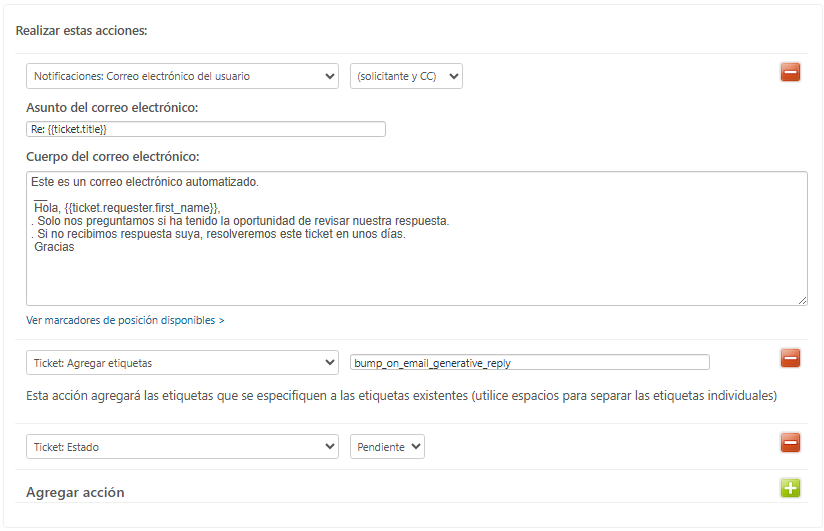The image size is (824, 531).
Task: Click the Cuerpo del correo electrónico label
Action: pos(112,156)
